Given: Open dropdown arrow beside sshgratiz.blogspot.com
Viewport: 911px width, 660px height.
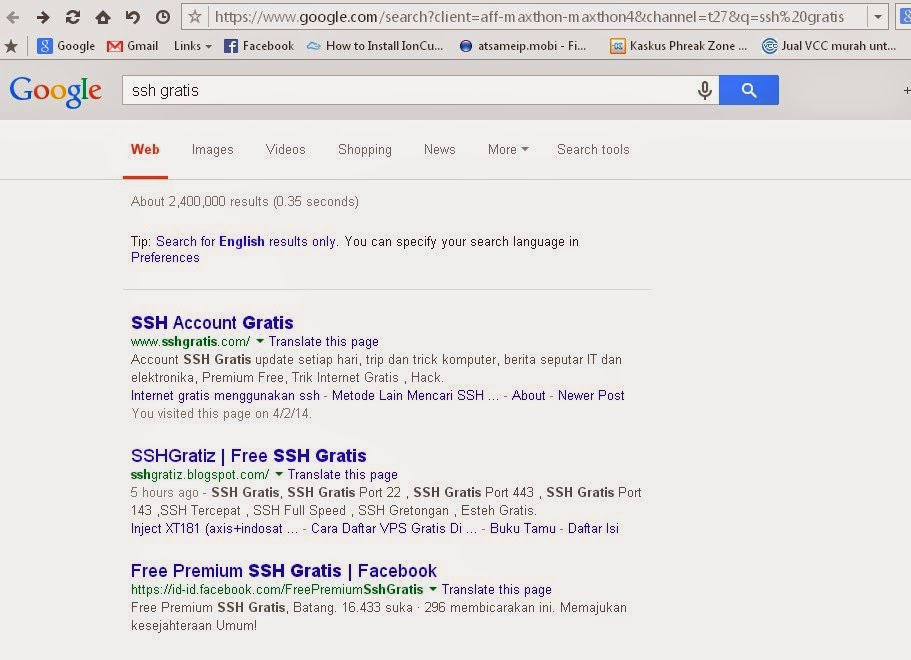Looking at the screenshot, I should pyautogui.click(x=279, y=474).
